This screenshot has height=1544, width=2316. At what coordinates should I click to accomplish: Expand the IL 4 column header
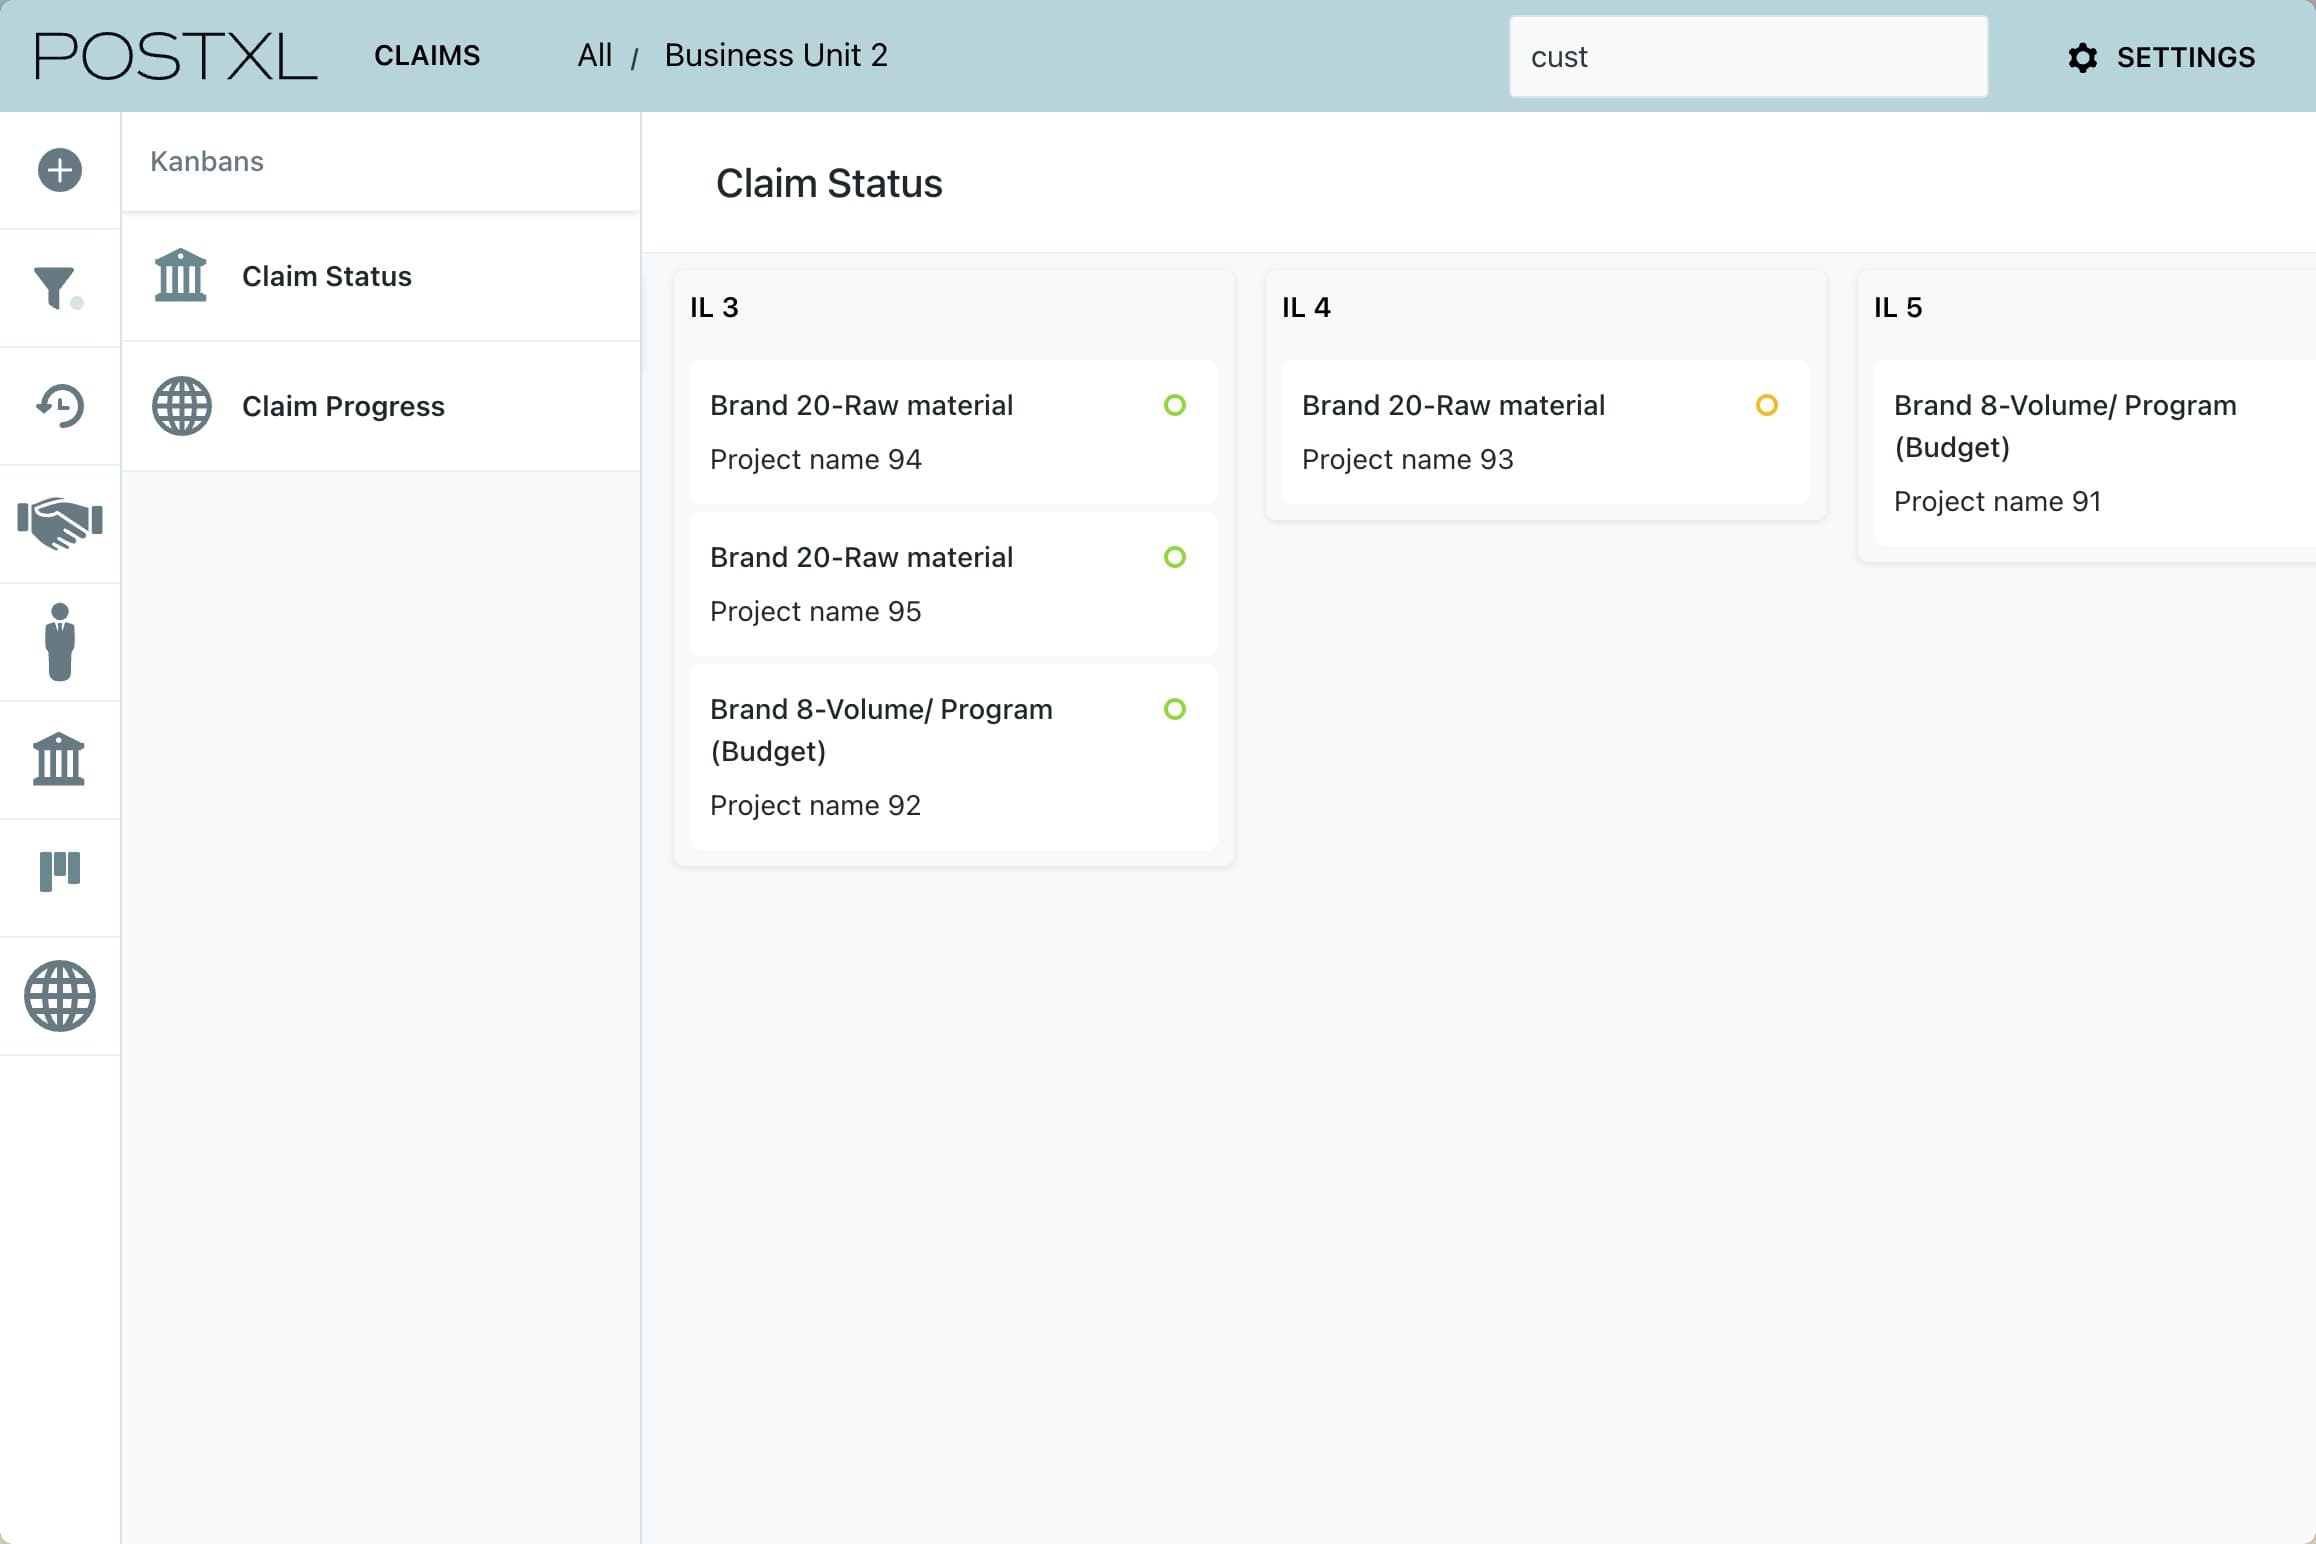coord(1305,307)
